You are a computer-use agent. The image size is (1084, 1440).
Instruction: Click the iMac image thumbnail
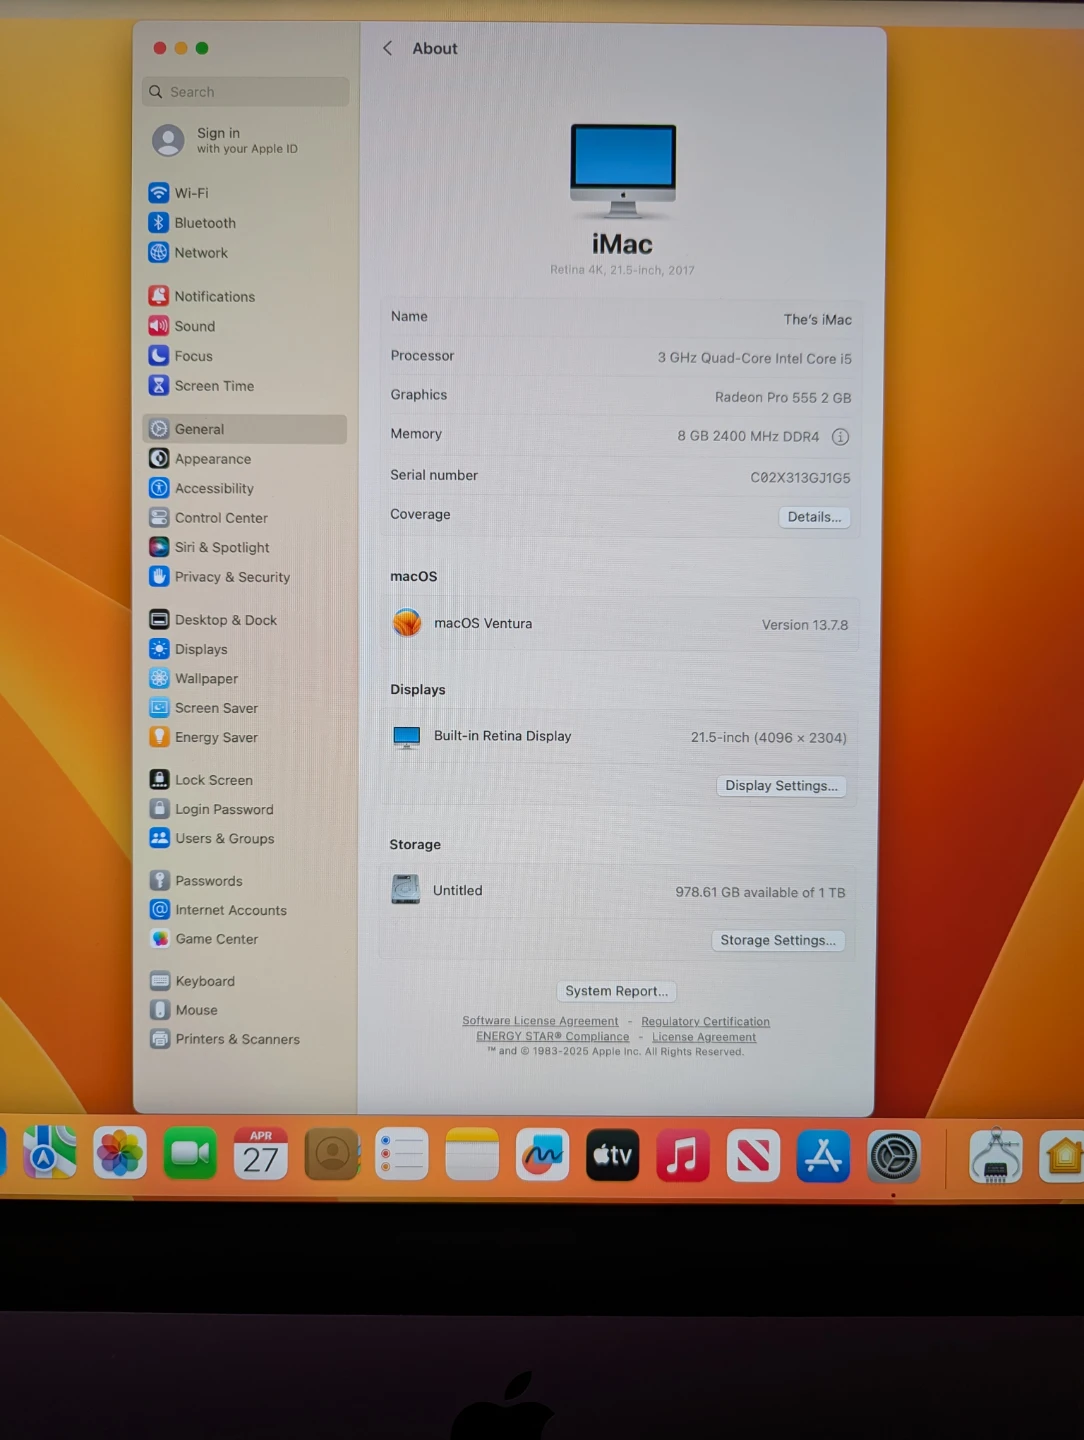(x=623, y=171)
